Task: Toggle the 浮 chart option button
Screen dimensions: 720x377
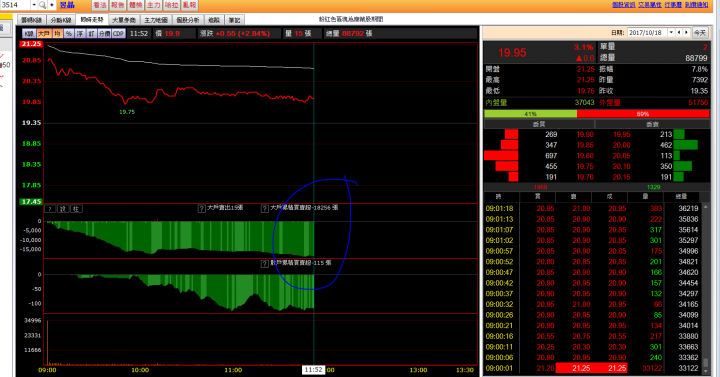Action: coord(80,34)
